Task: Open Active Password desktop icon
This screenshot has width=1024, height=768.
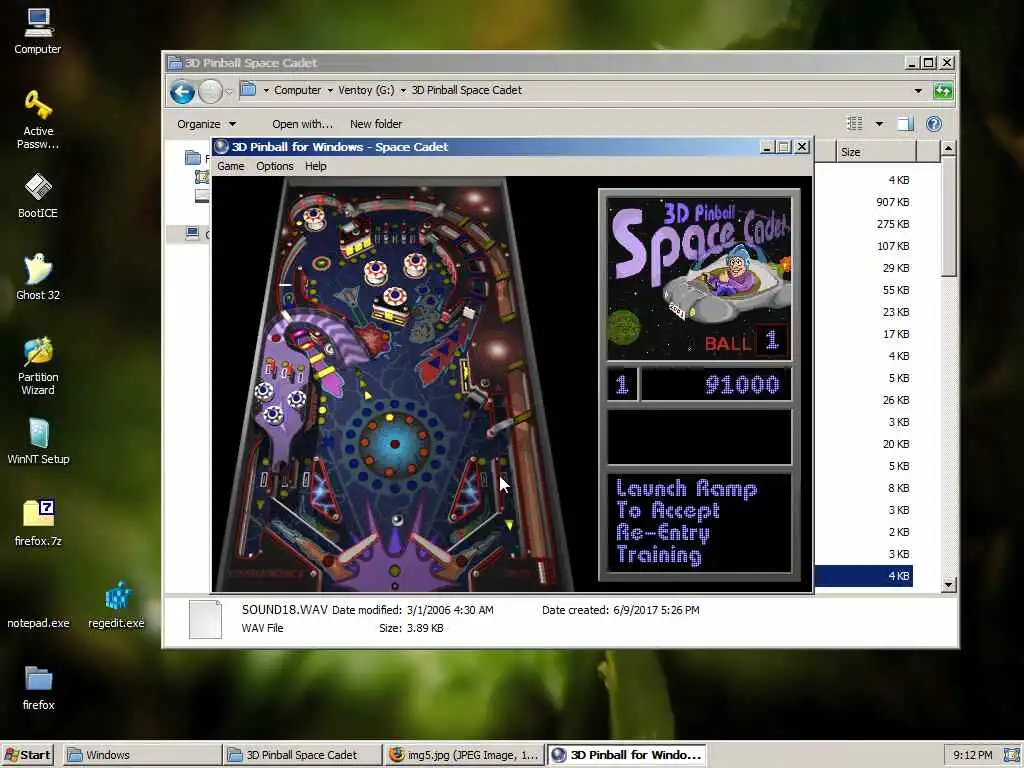Action: click(38, 120)
